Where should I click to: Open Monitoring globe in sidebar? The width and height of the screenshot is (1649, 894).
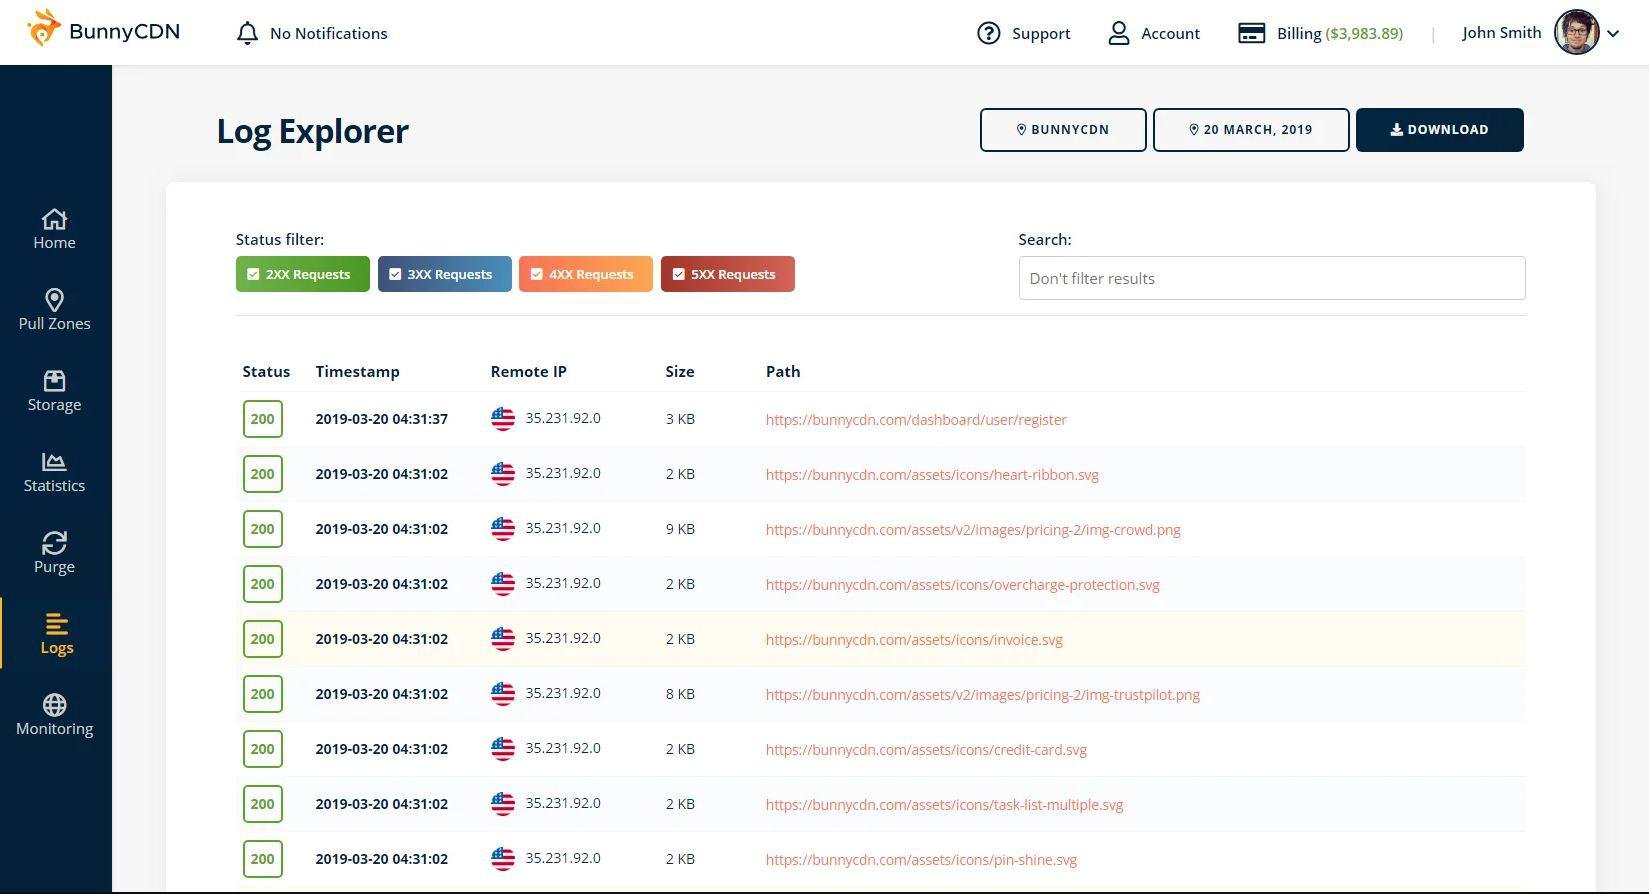54,715
